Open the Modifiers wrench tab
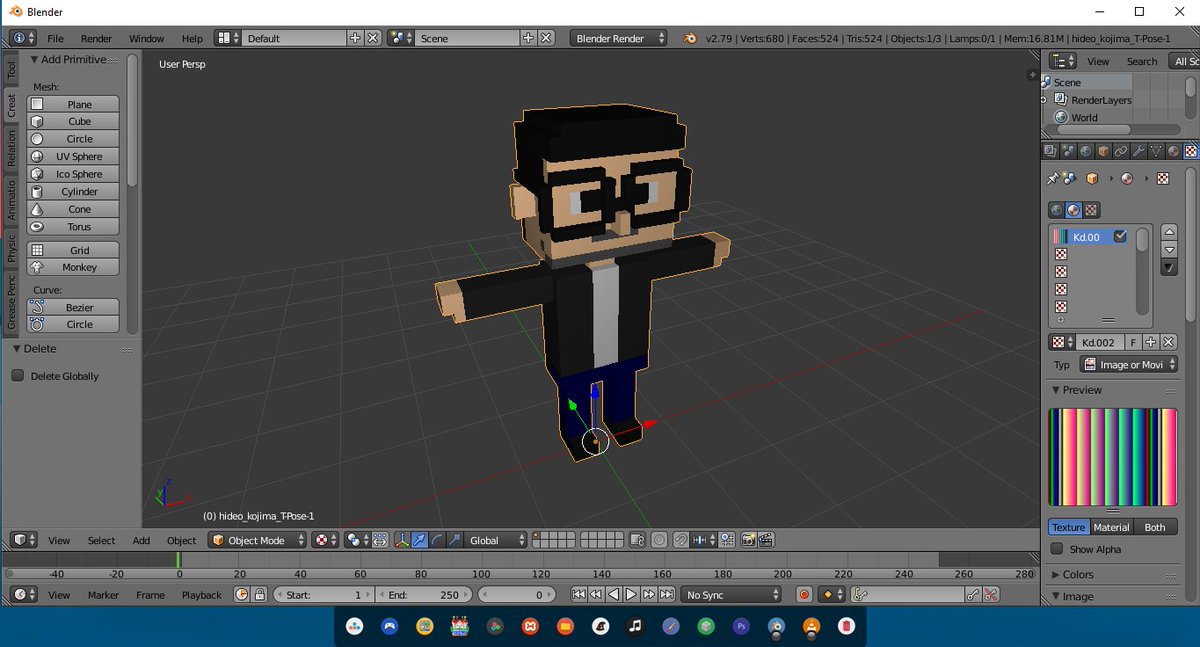1200x647 pixels. click(1139, 151)
